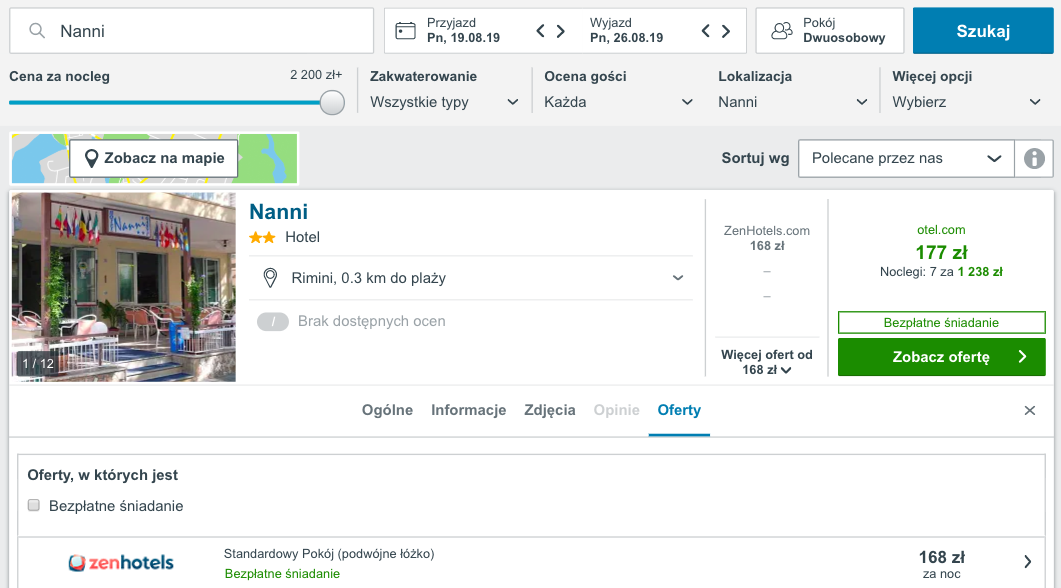The image size is (1061, 588).
Task: Click the rating badge icon
Action: click(x=273, y=321)
